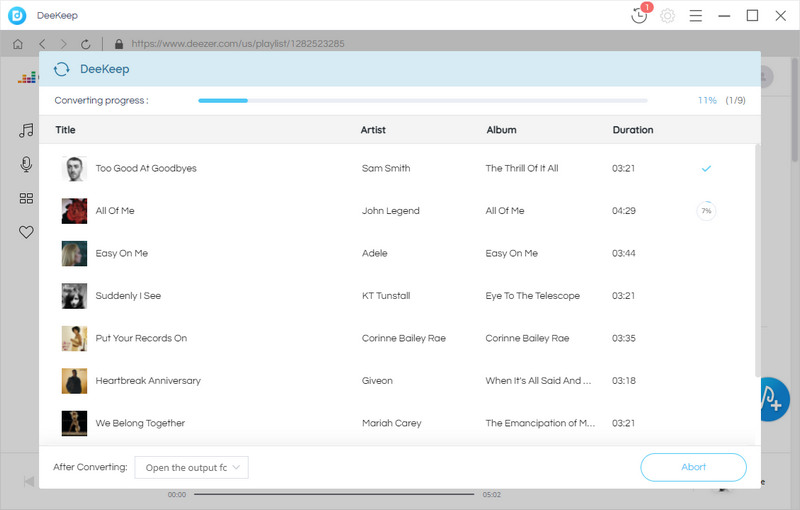This screenshot has height=510, width=800.
Task: Open Explore grid icon in sidebar
Action: click(x=26, y=198)
